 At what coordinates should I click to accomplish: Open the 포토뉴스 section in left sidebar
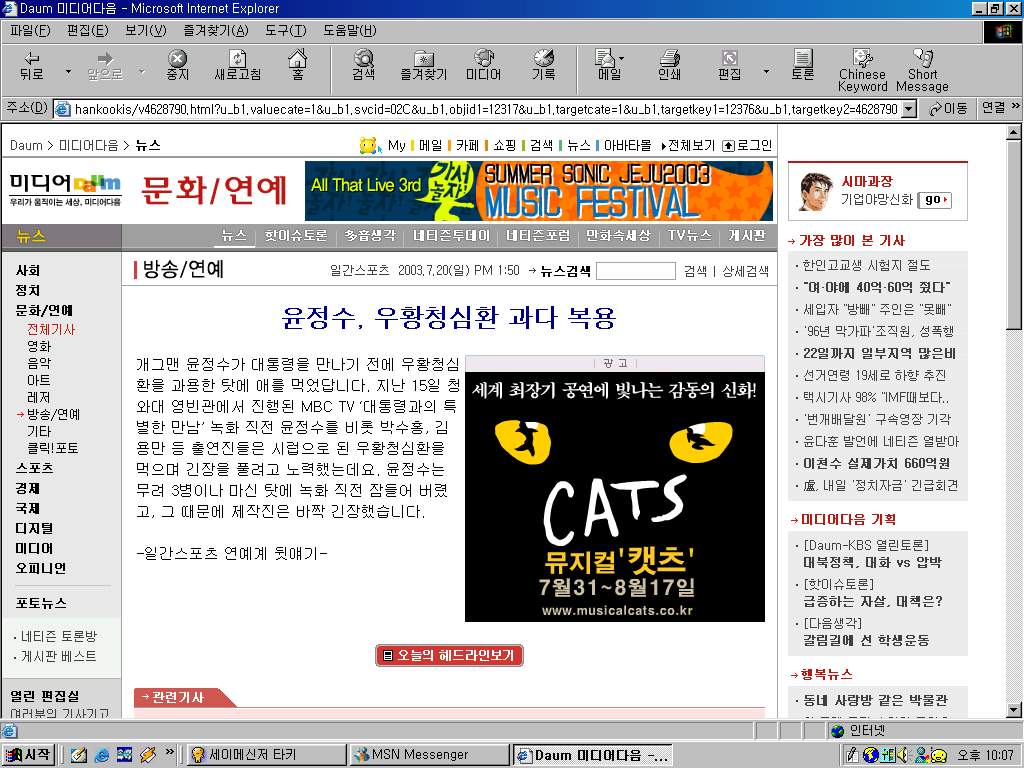(40, 603)
